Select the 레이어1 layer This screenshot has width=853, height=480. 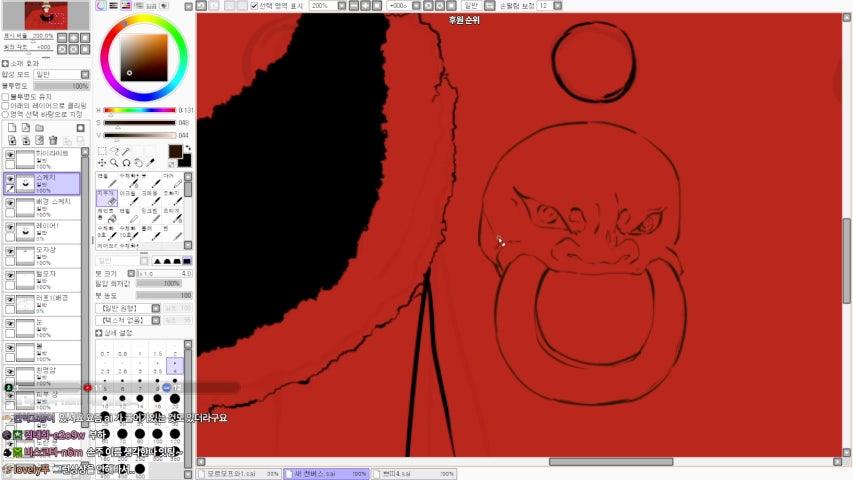click(42, 232)
